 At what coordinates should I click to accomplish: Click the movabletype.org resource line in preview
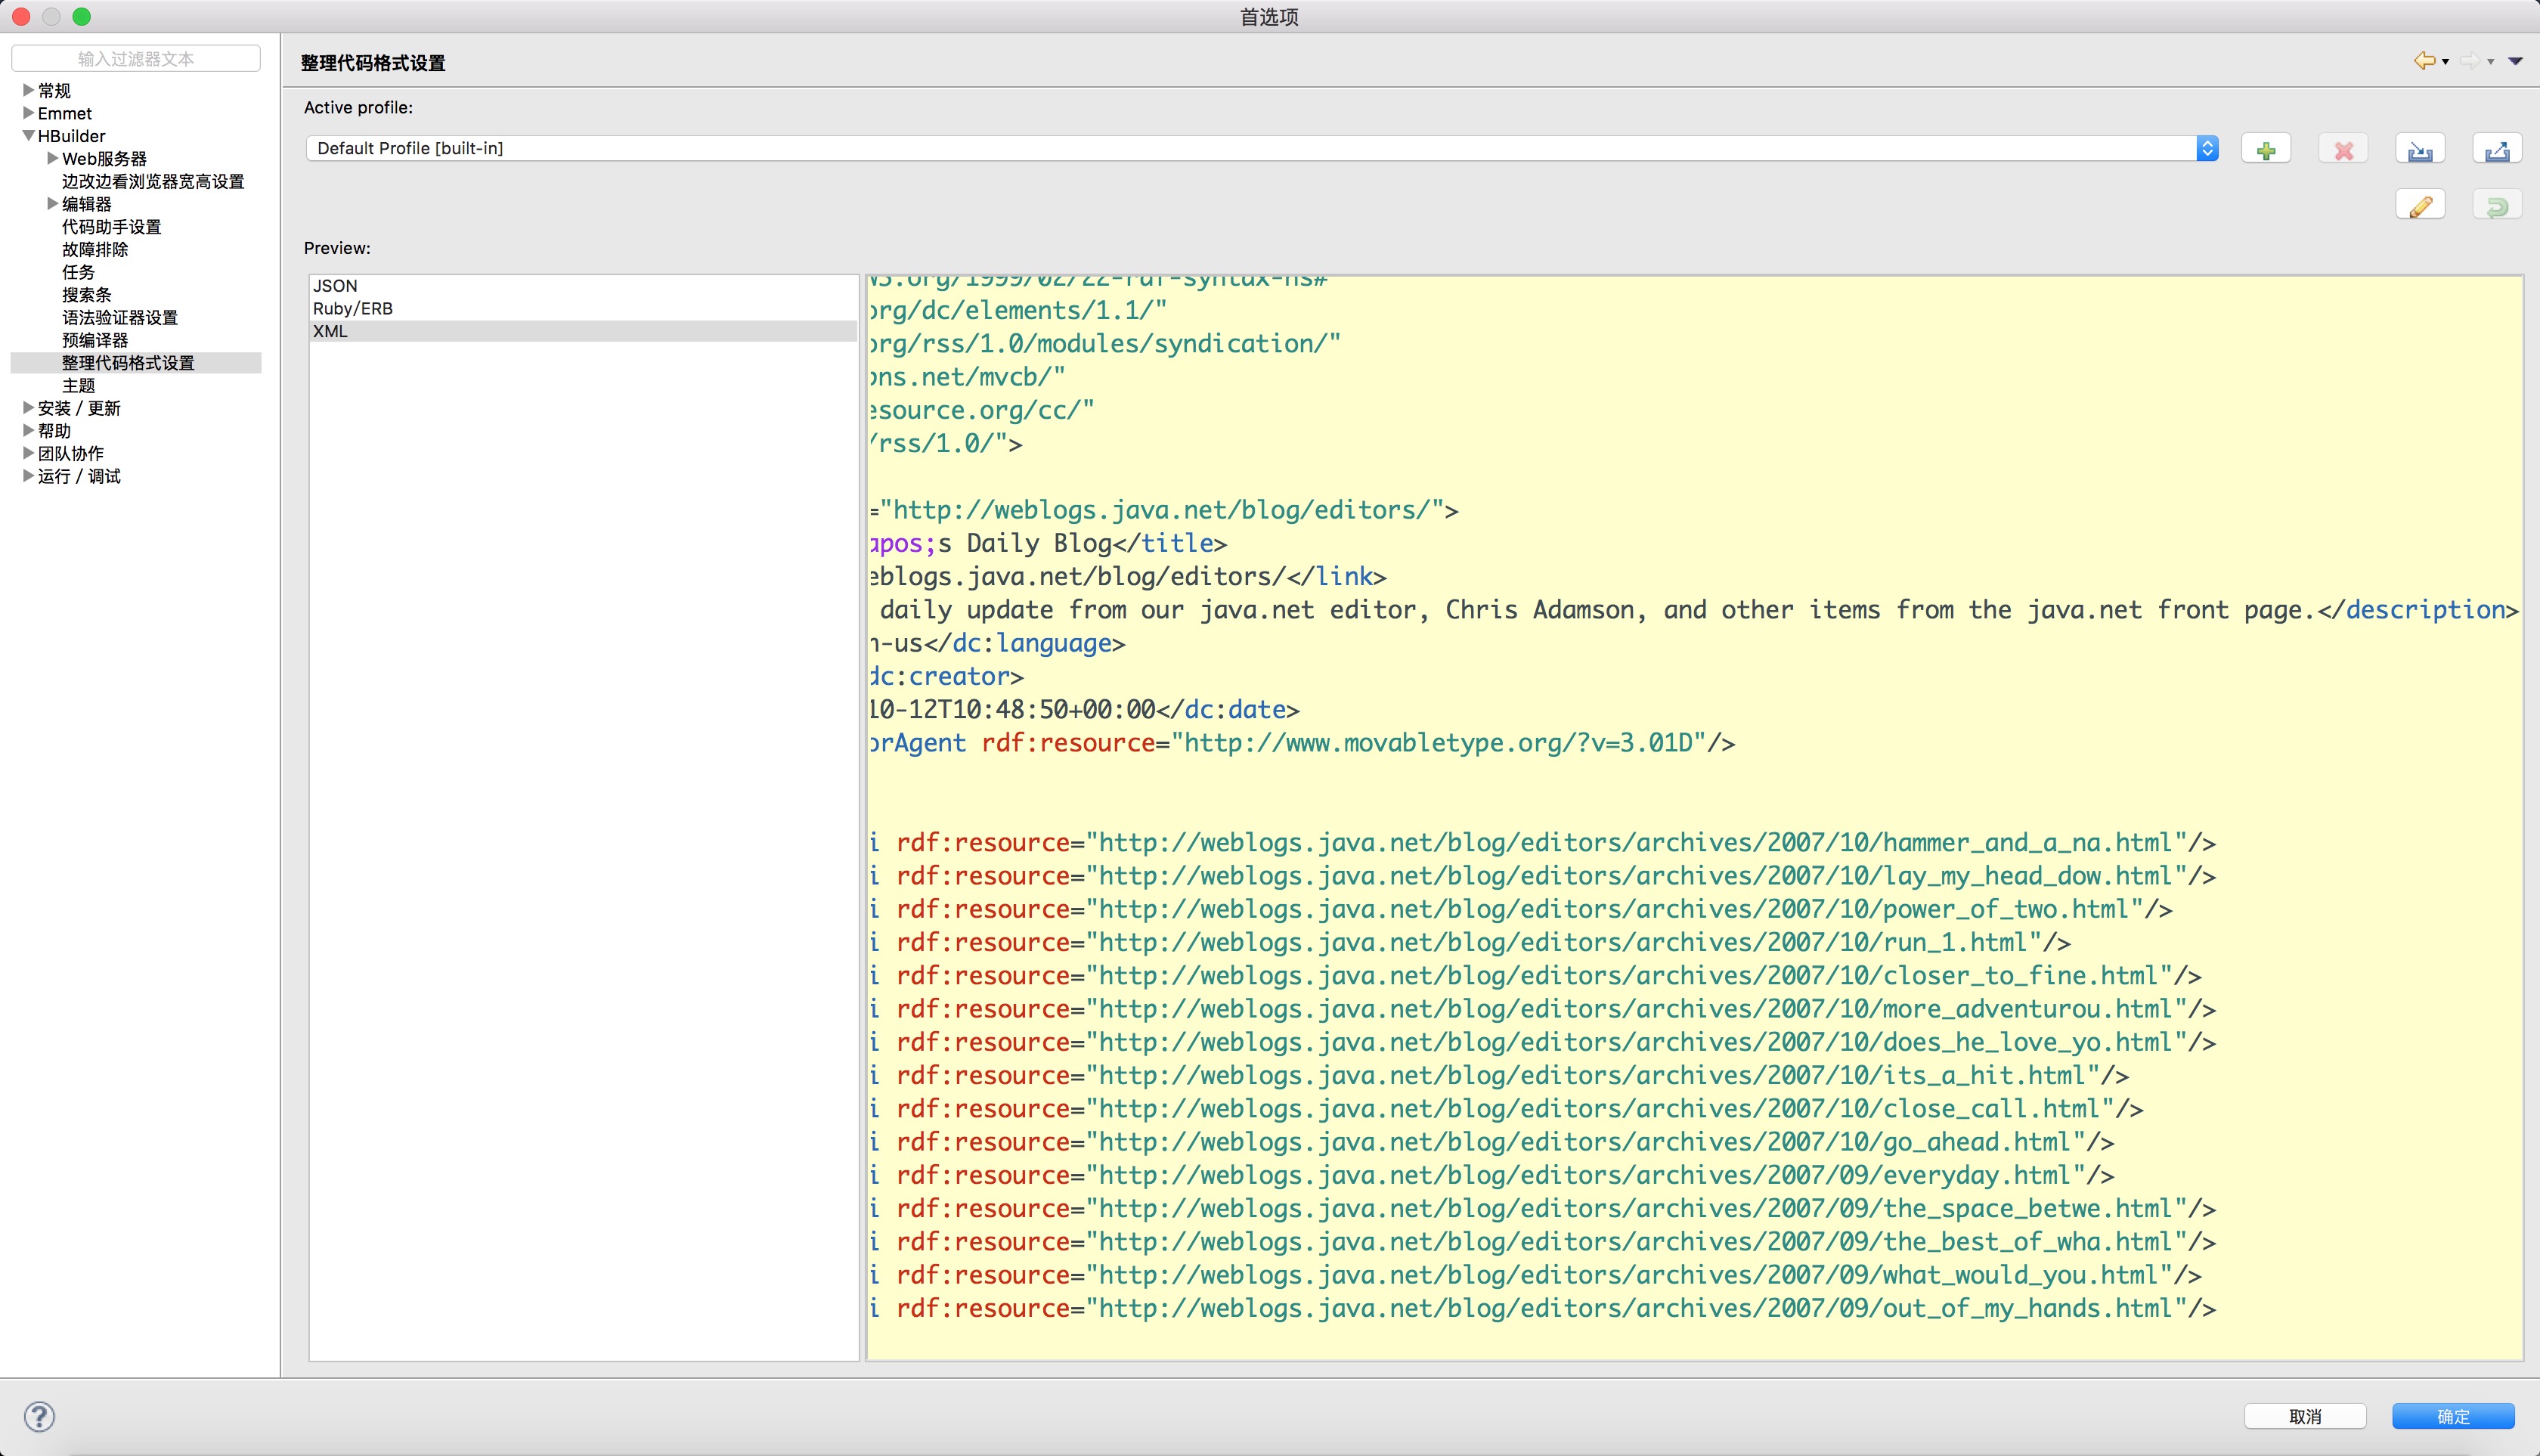coord(1301,743)
